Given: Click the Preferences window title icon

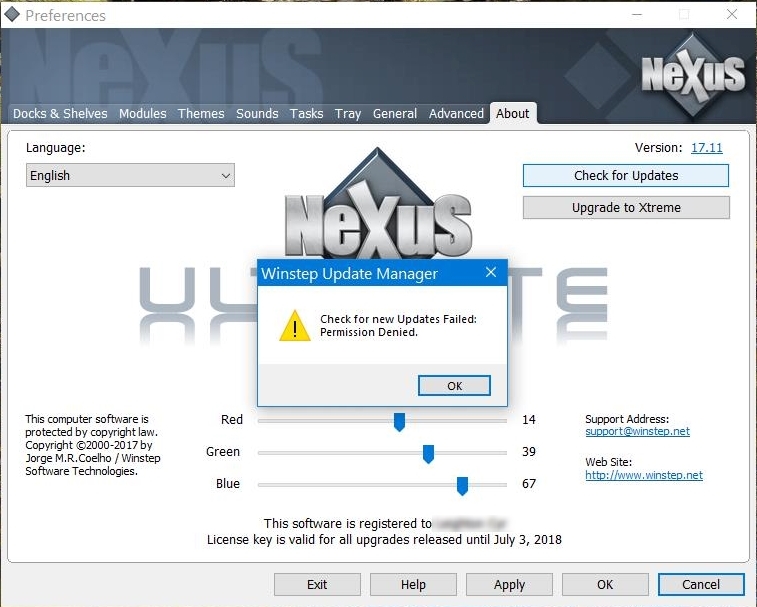Looking at the screenshot, I should [x=12, y=15].
